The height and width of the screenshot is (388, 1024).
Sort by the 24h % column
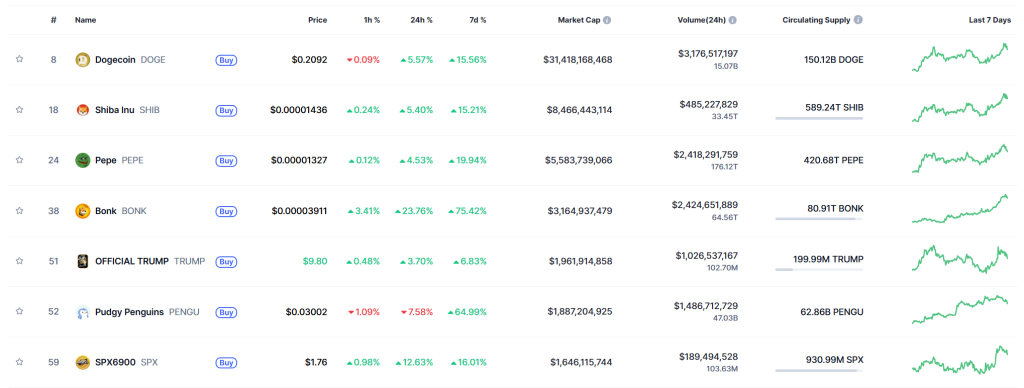(x=421, y=20)
